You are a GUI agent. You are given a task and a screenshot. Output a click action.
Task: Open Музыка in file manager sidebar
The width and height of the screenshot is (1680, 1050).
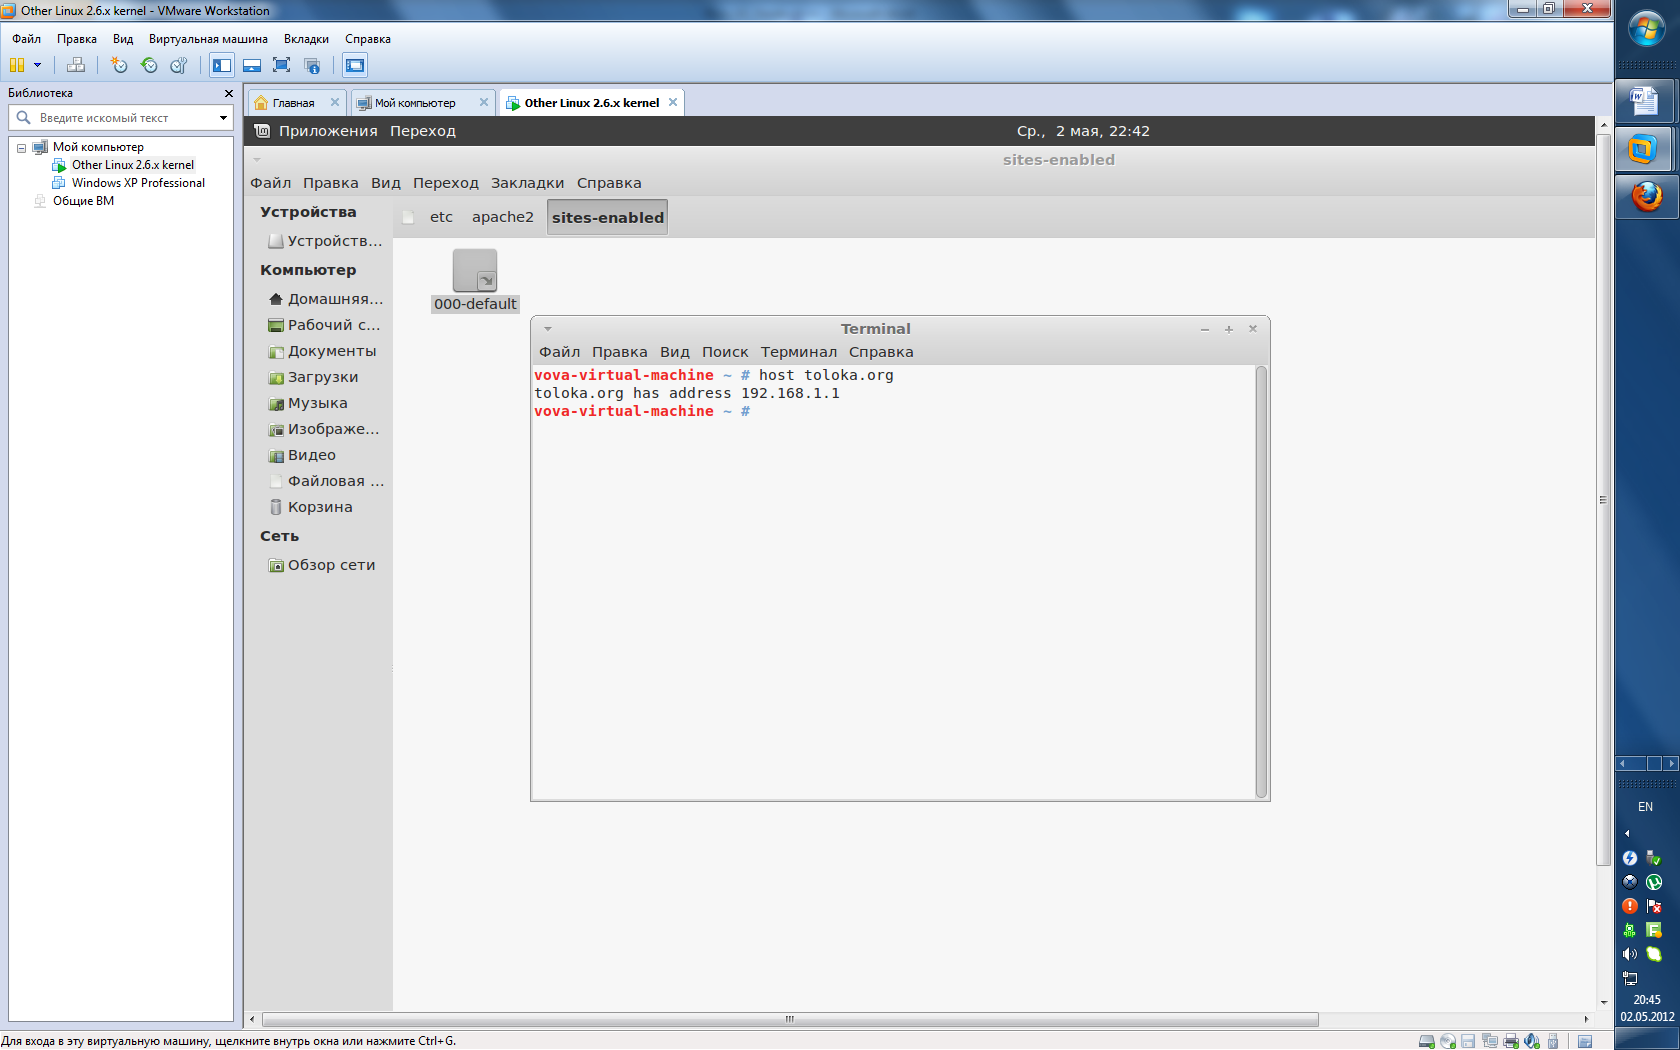click(308, 403)
